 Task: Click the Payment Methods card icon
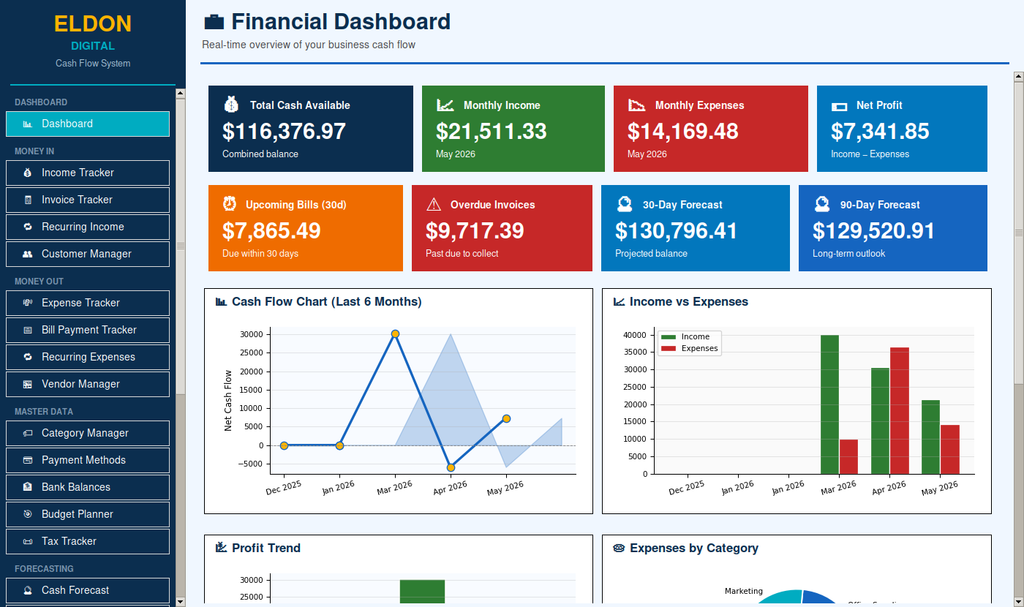[27, 461]
